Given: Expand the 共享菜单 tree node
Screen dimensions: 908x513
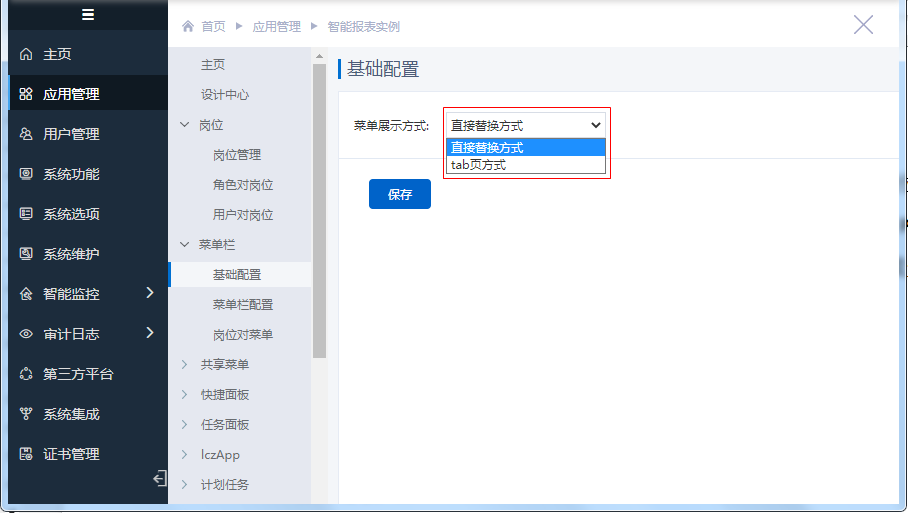Looking at the screenshot, I should coord(184,365).
